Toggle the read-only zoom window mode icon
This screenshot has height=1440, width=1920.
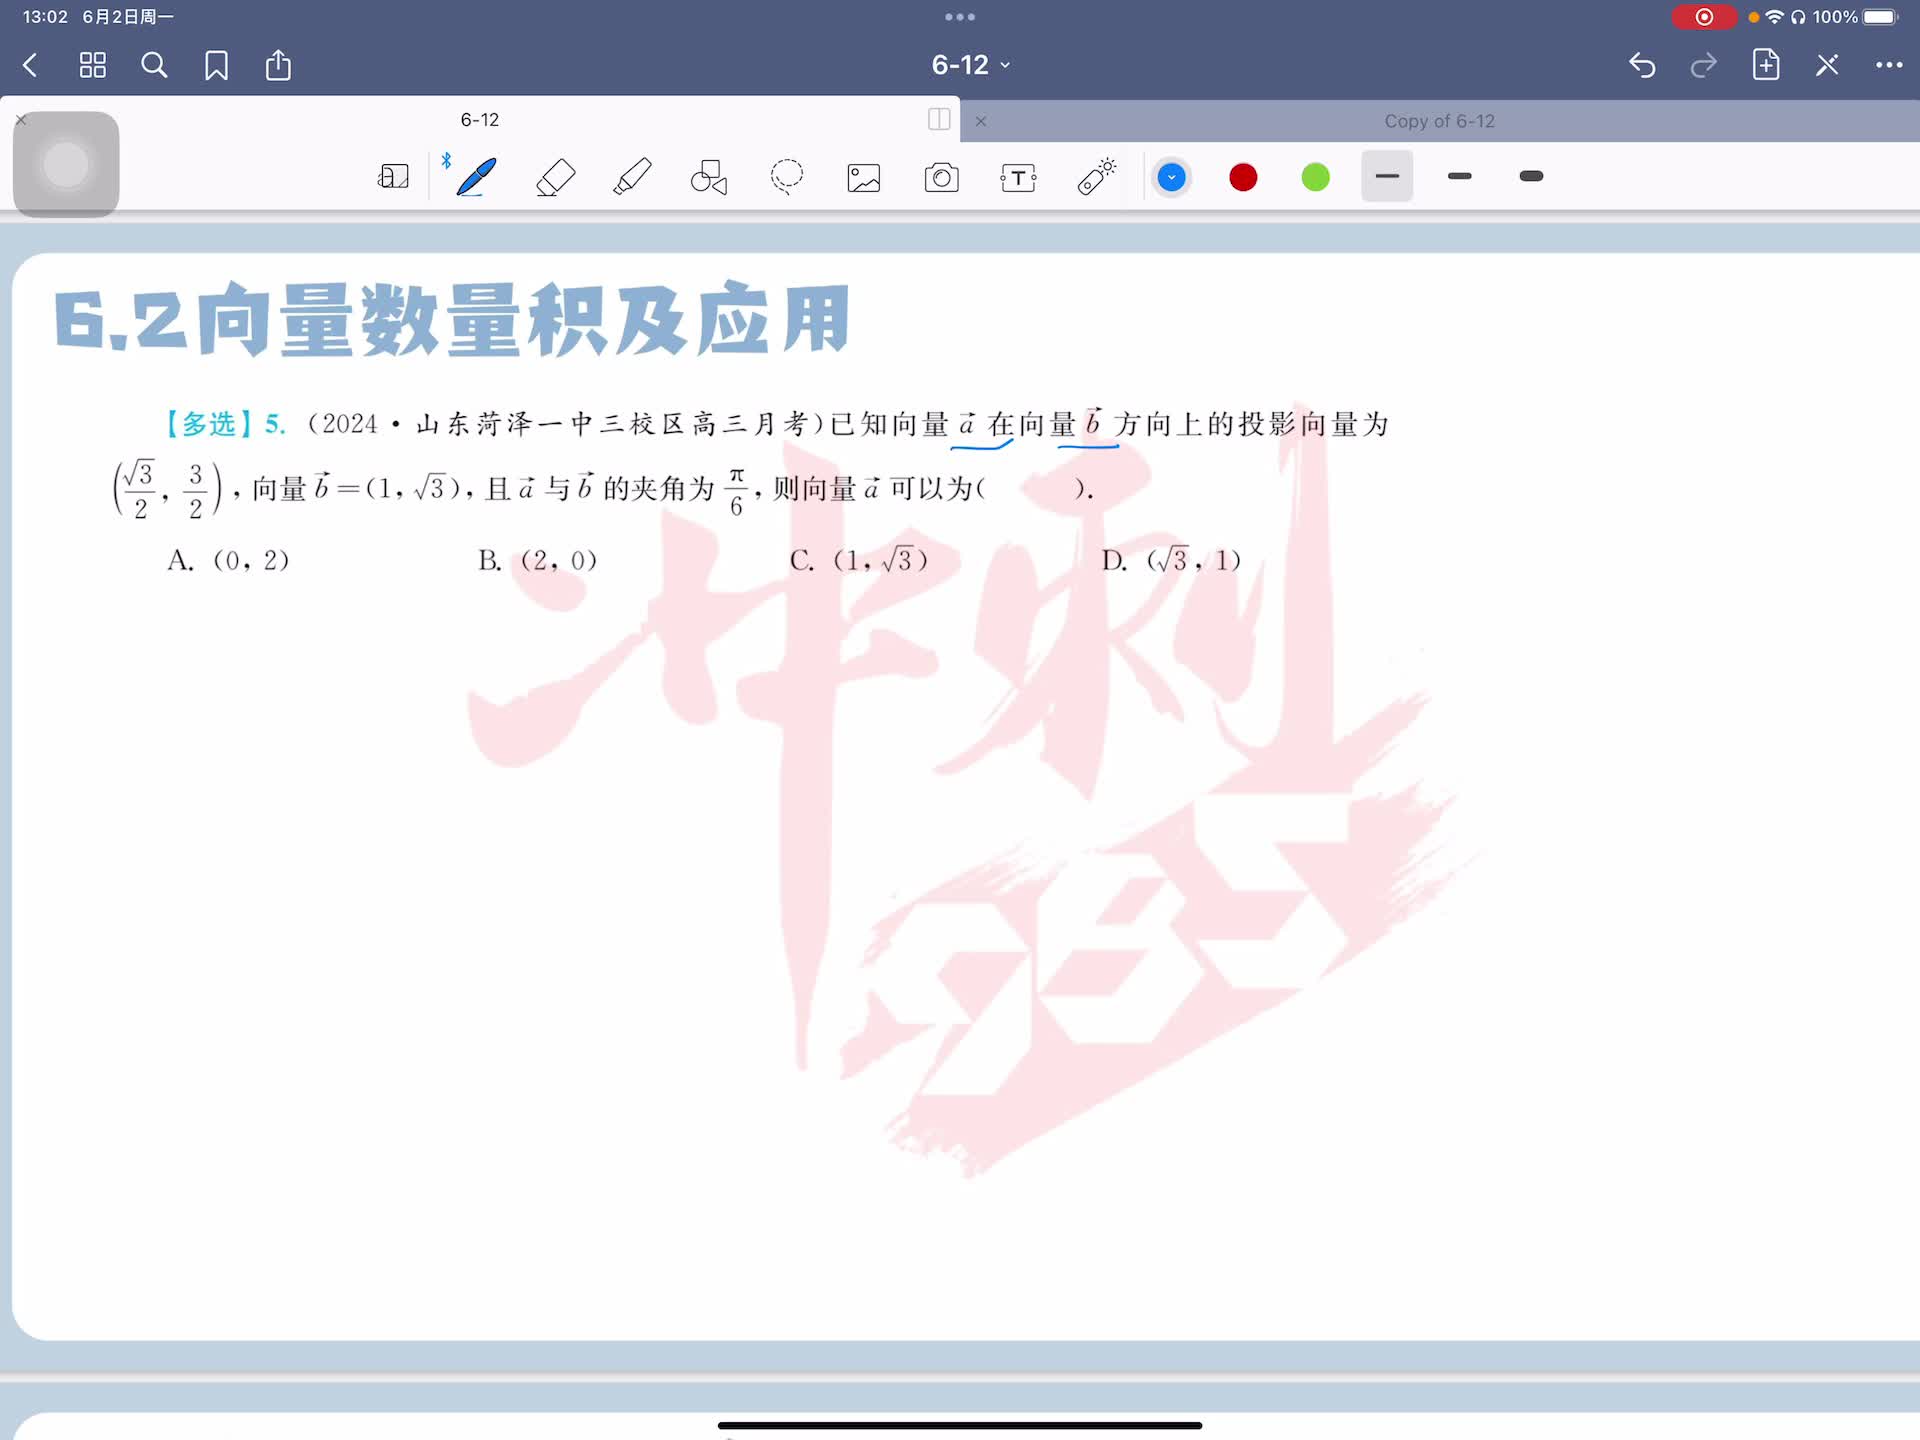[393, 177]
